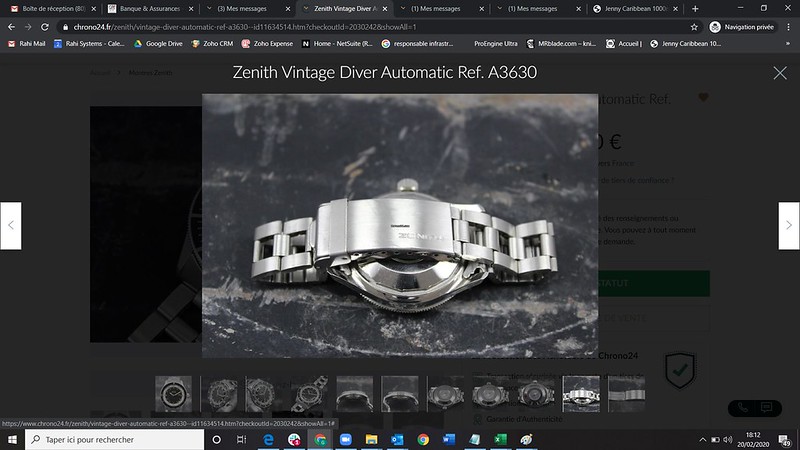The width and height of the screenshot is (800, 450).
Task: Open Excel from taskbar
Action: pos(500,439)
